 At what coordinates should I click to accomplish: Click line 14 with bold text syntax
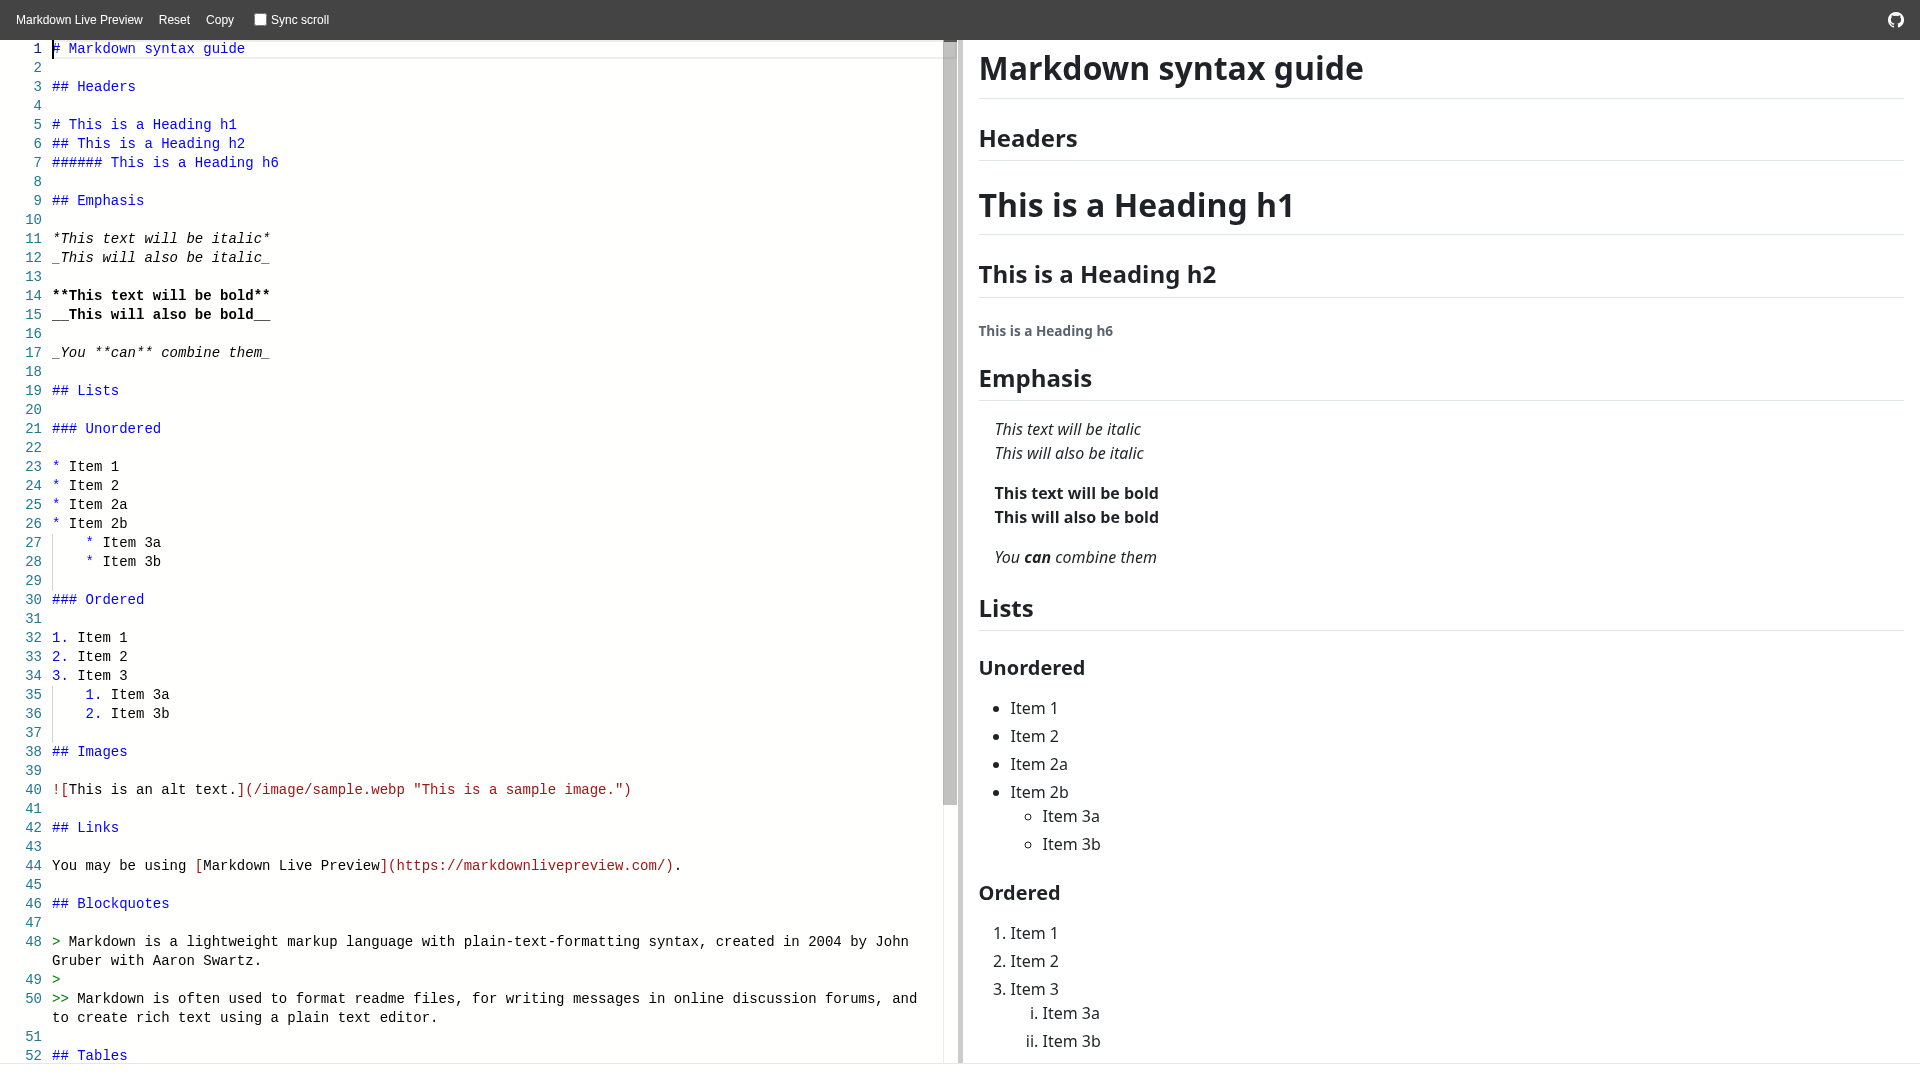click(x=161, y=295)
